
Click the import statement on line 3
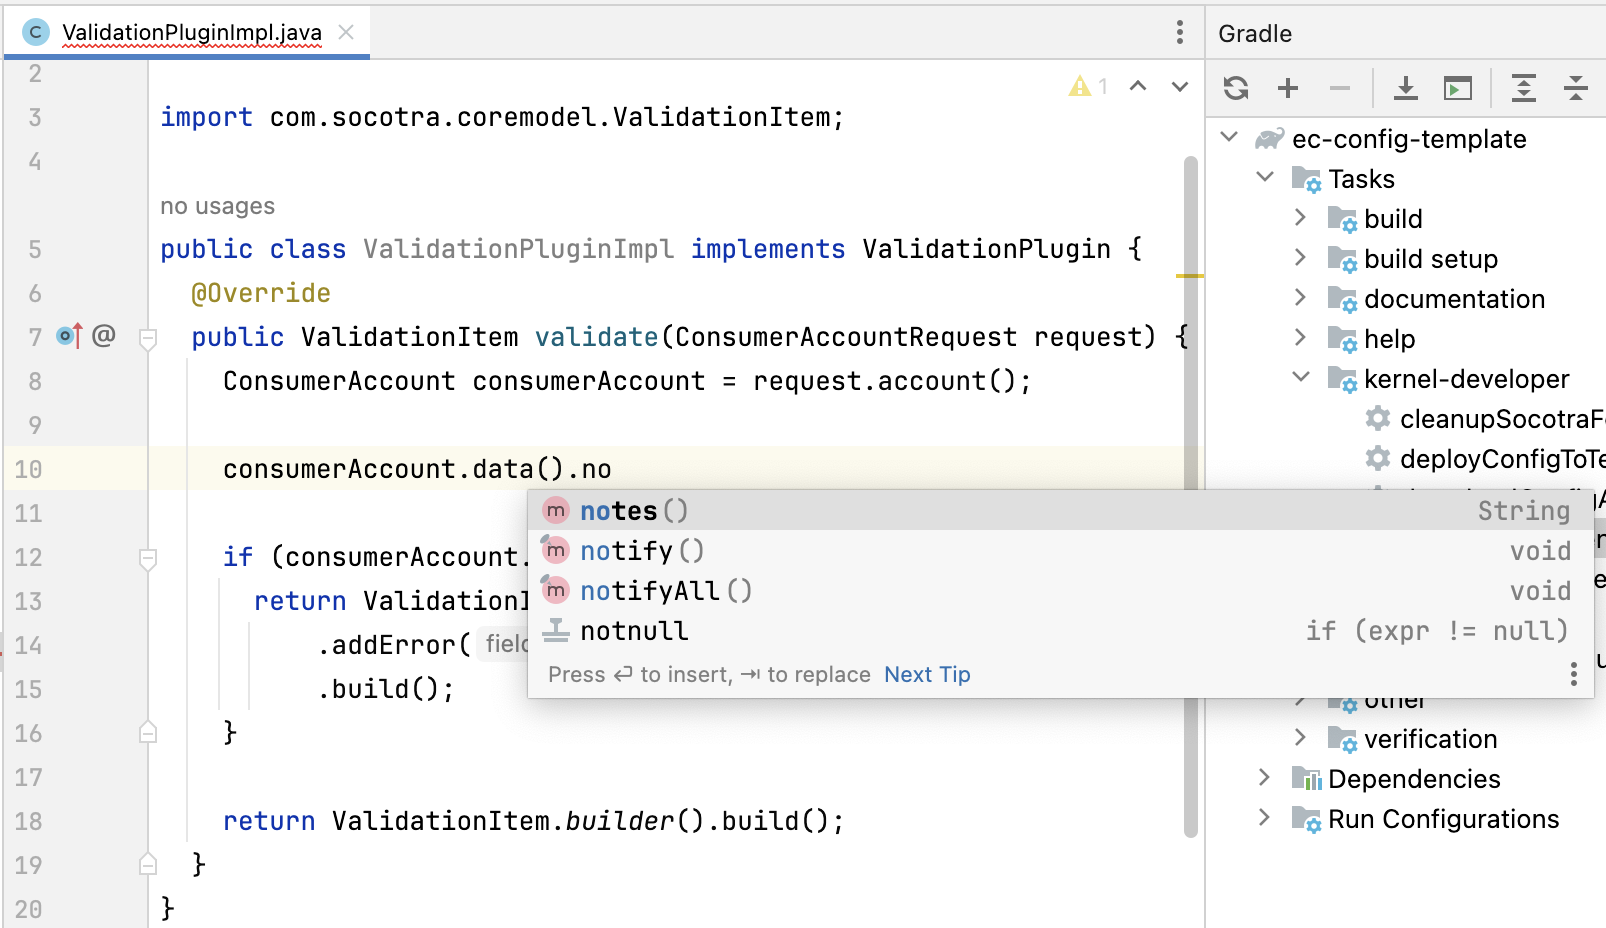(x=502, y=117)
